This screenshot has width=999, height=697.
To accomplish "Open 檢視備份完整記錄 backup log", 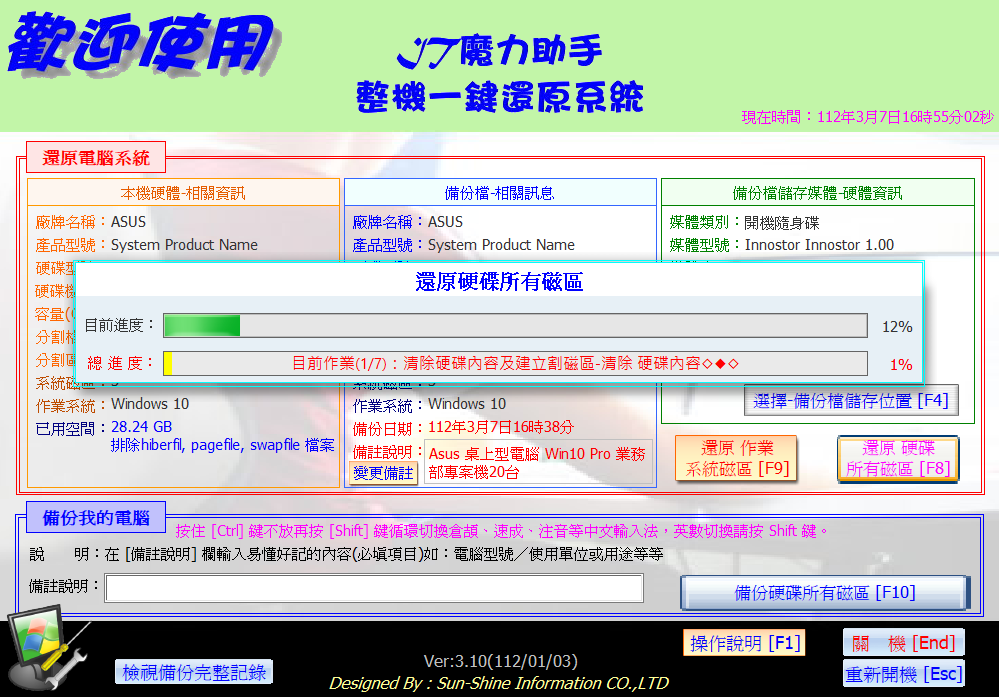I will (194, 672).
